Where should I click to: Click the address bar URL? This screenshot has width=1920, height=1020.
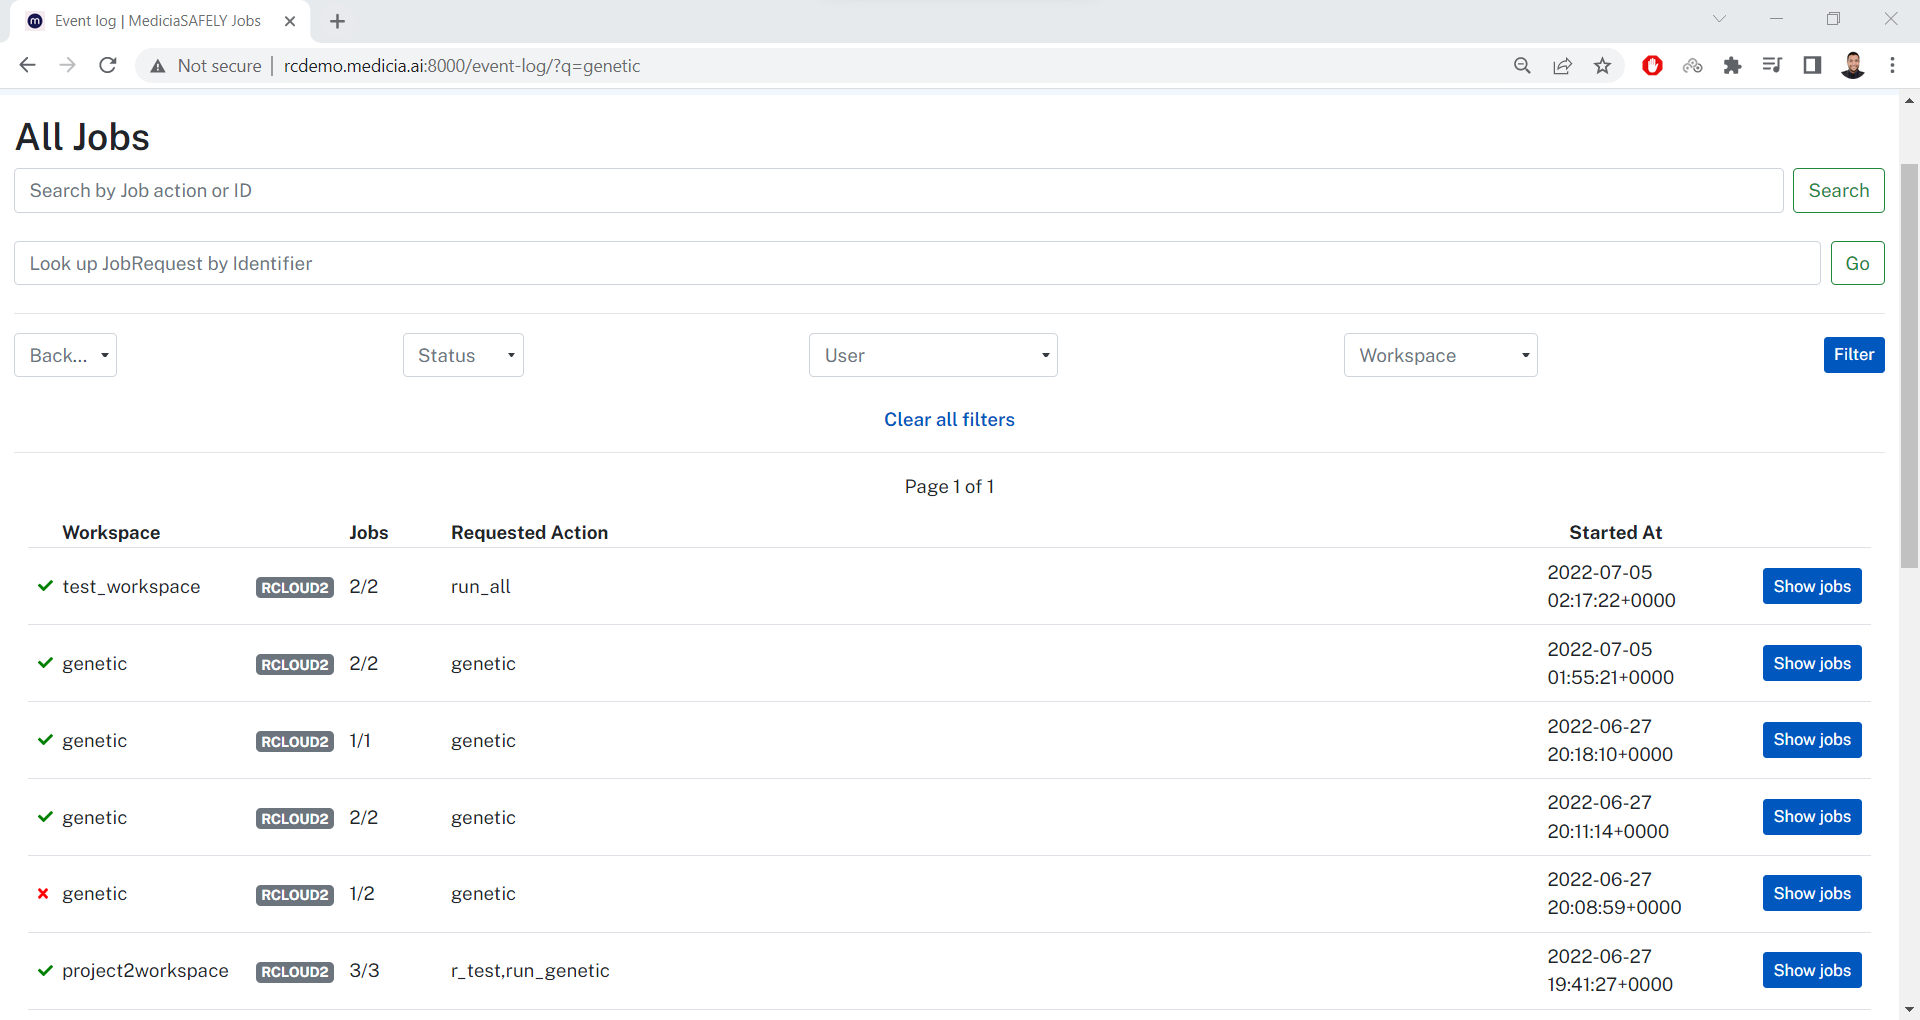462,66
